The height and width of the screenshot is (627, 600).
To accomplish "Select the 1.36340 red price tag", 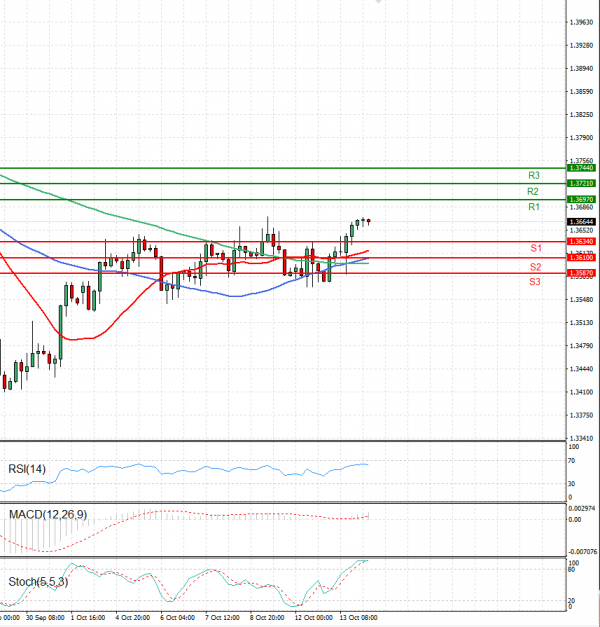I will click(x=581, y=242).
